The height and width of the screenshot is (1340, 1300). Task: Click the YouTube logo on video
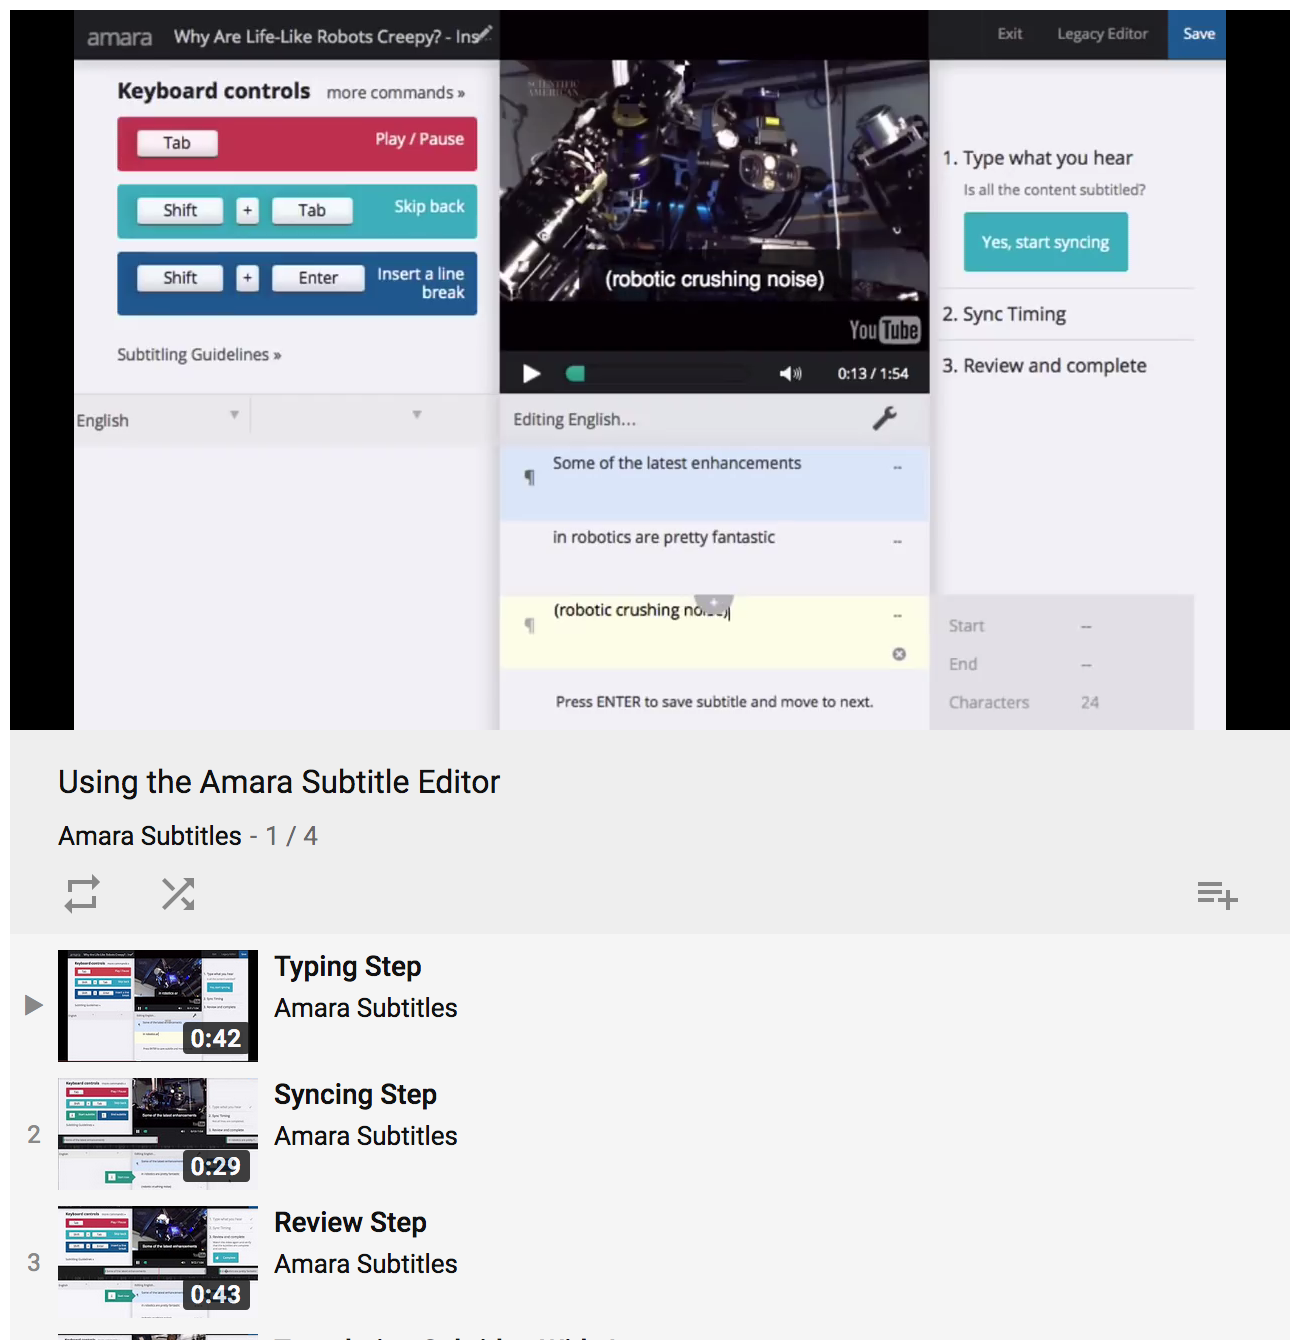click(884, 330)
